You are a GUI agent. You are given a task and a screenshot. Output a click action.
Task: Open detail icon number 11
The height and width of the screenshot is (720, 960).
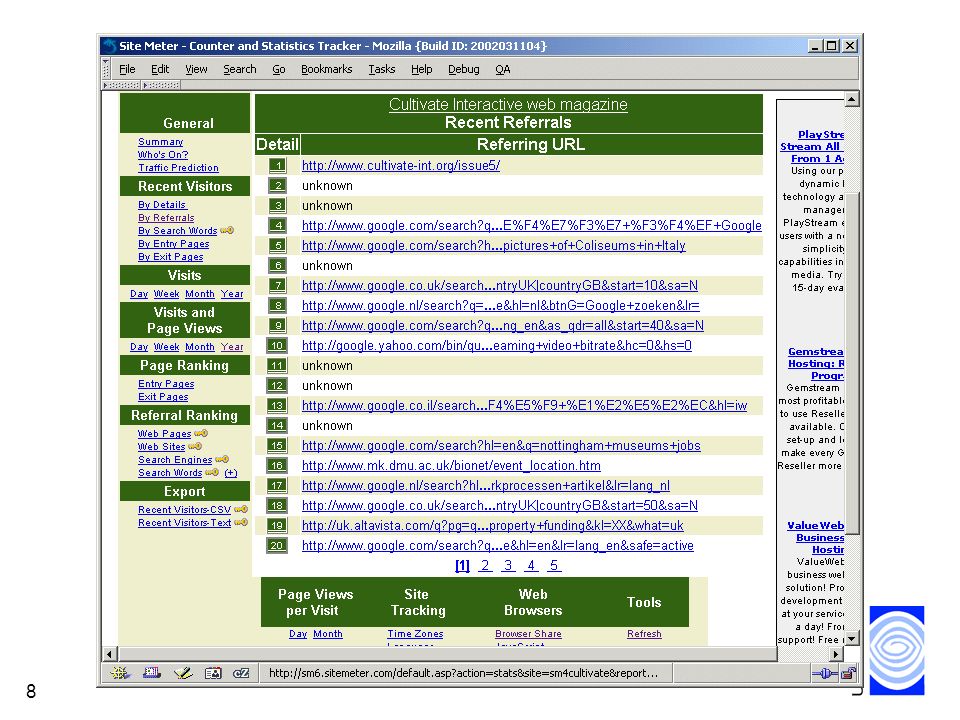click(277, 366)
